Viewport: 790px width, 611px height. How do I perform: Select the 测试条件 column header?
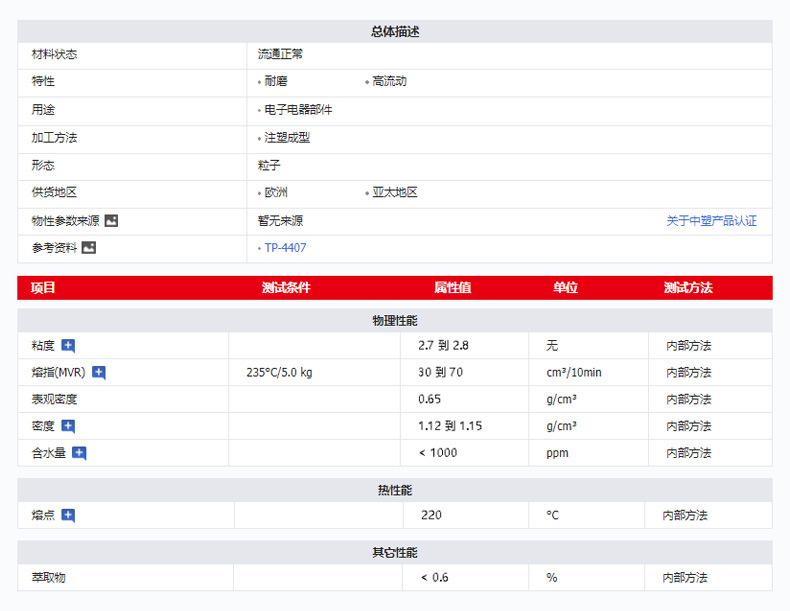click(286, 288)
